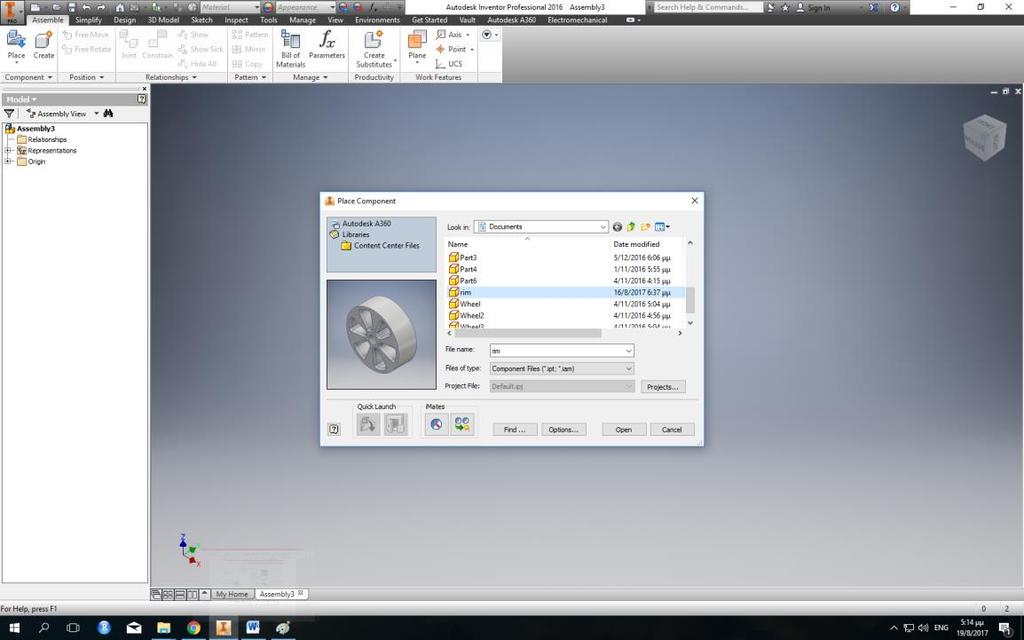Viewport: 1024px width, 640px height.
Task: Switch to the Simplify ribbon tab
Action: 88,20
